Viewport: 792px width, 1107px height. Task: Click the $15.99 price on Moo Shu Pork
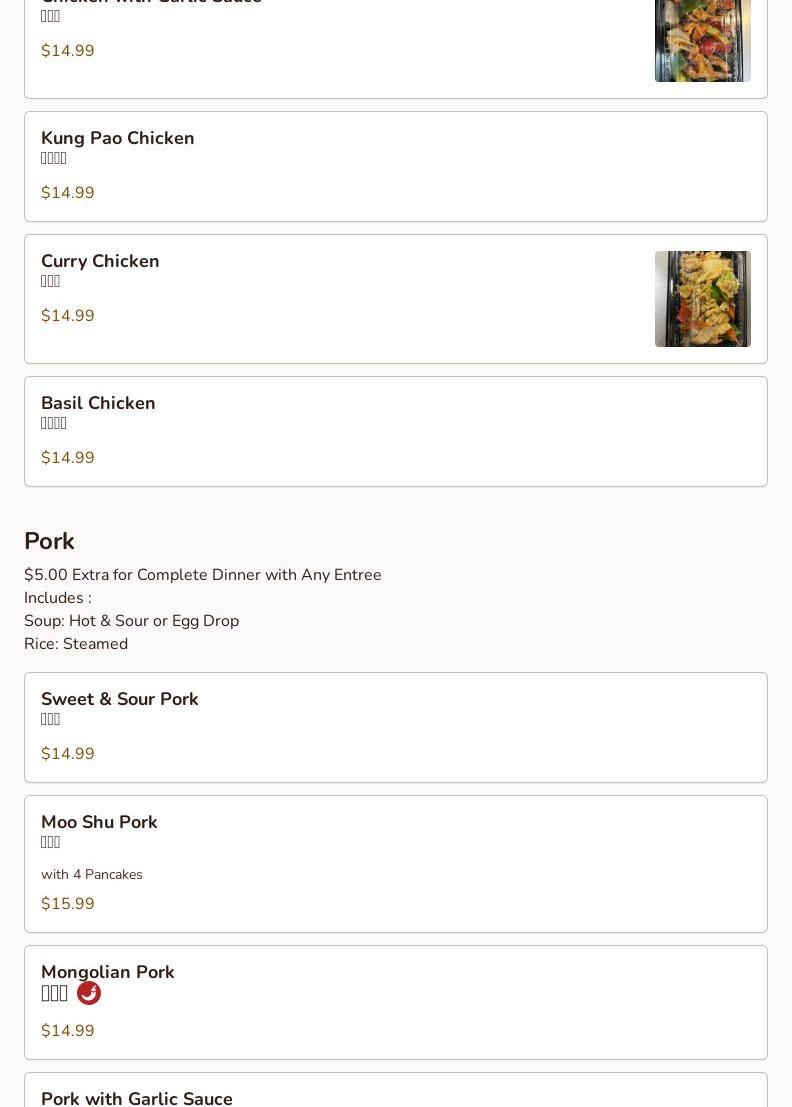coord(68,904)
